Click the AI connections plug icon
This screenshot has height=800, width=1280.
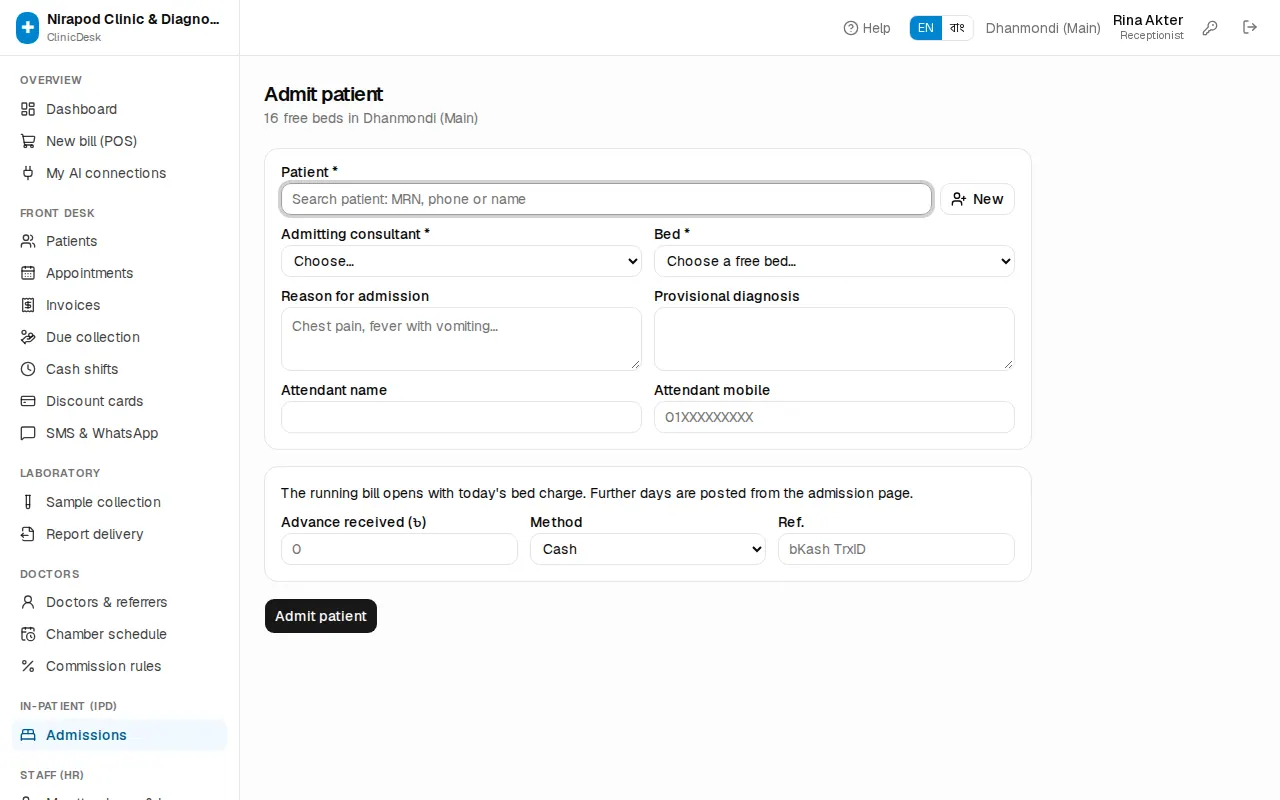click(x=28, y=173)
